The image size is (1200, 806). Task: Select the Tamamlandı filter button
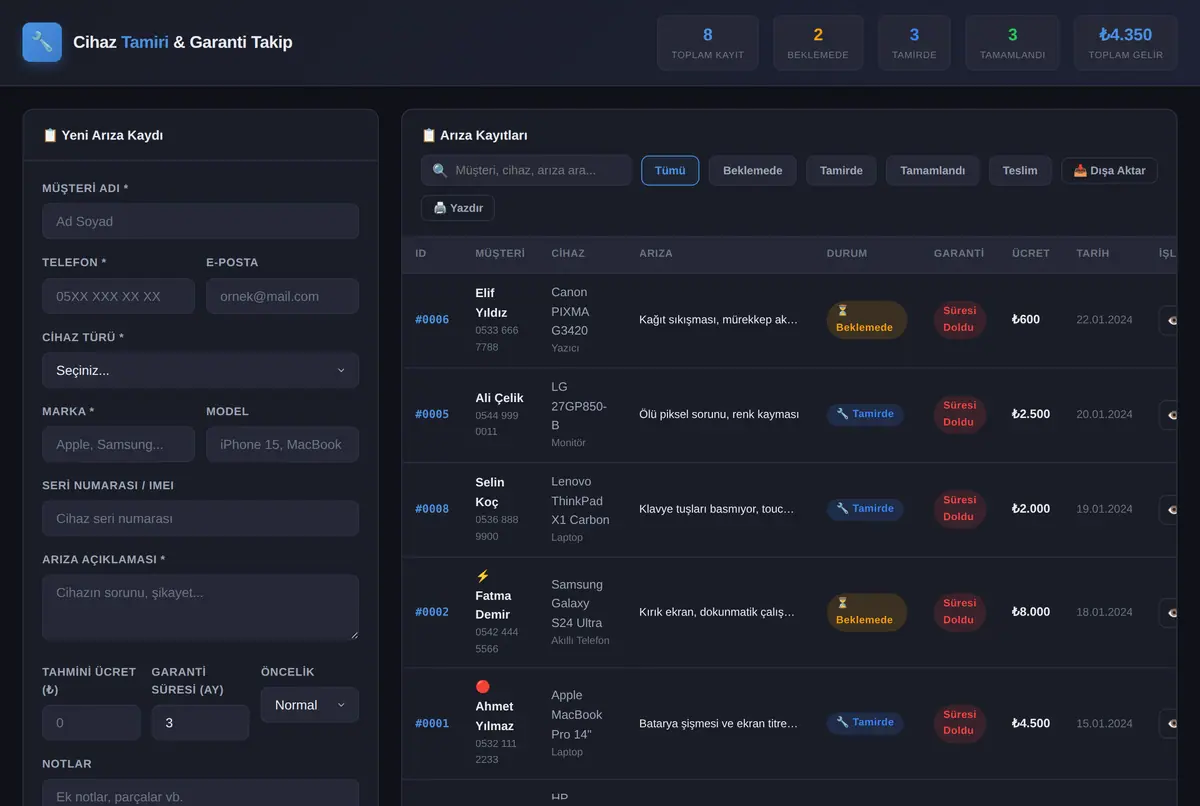click(x=933, y=170)
